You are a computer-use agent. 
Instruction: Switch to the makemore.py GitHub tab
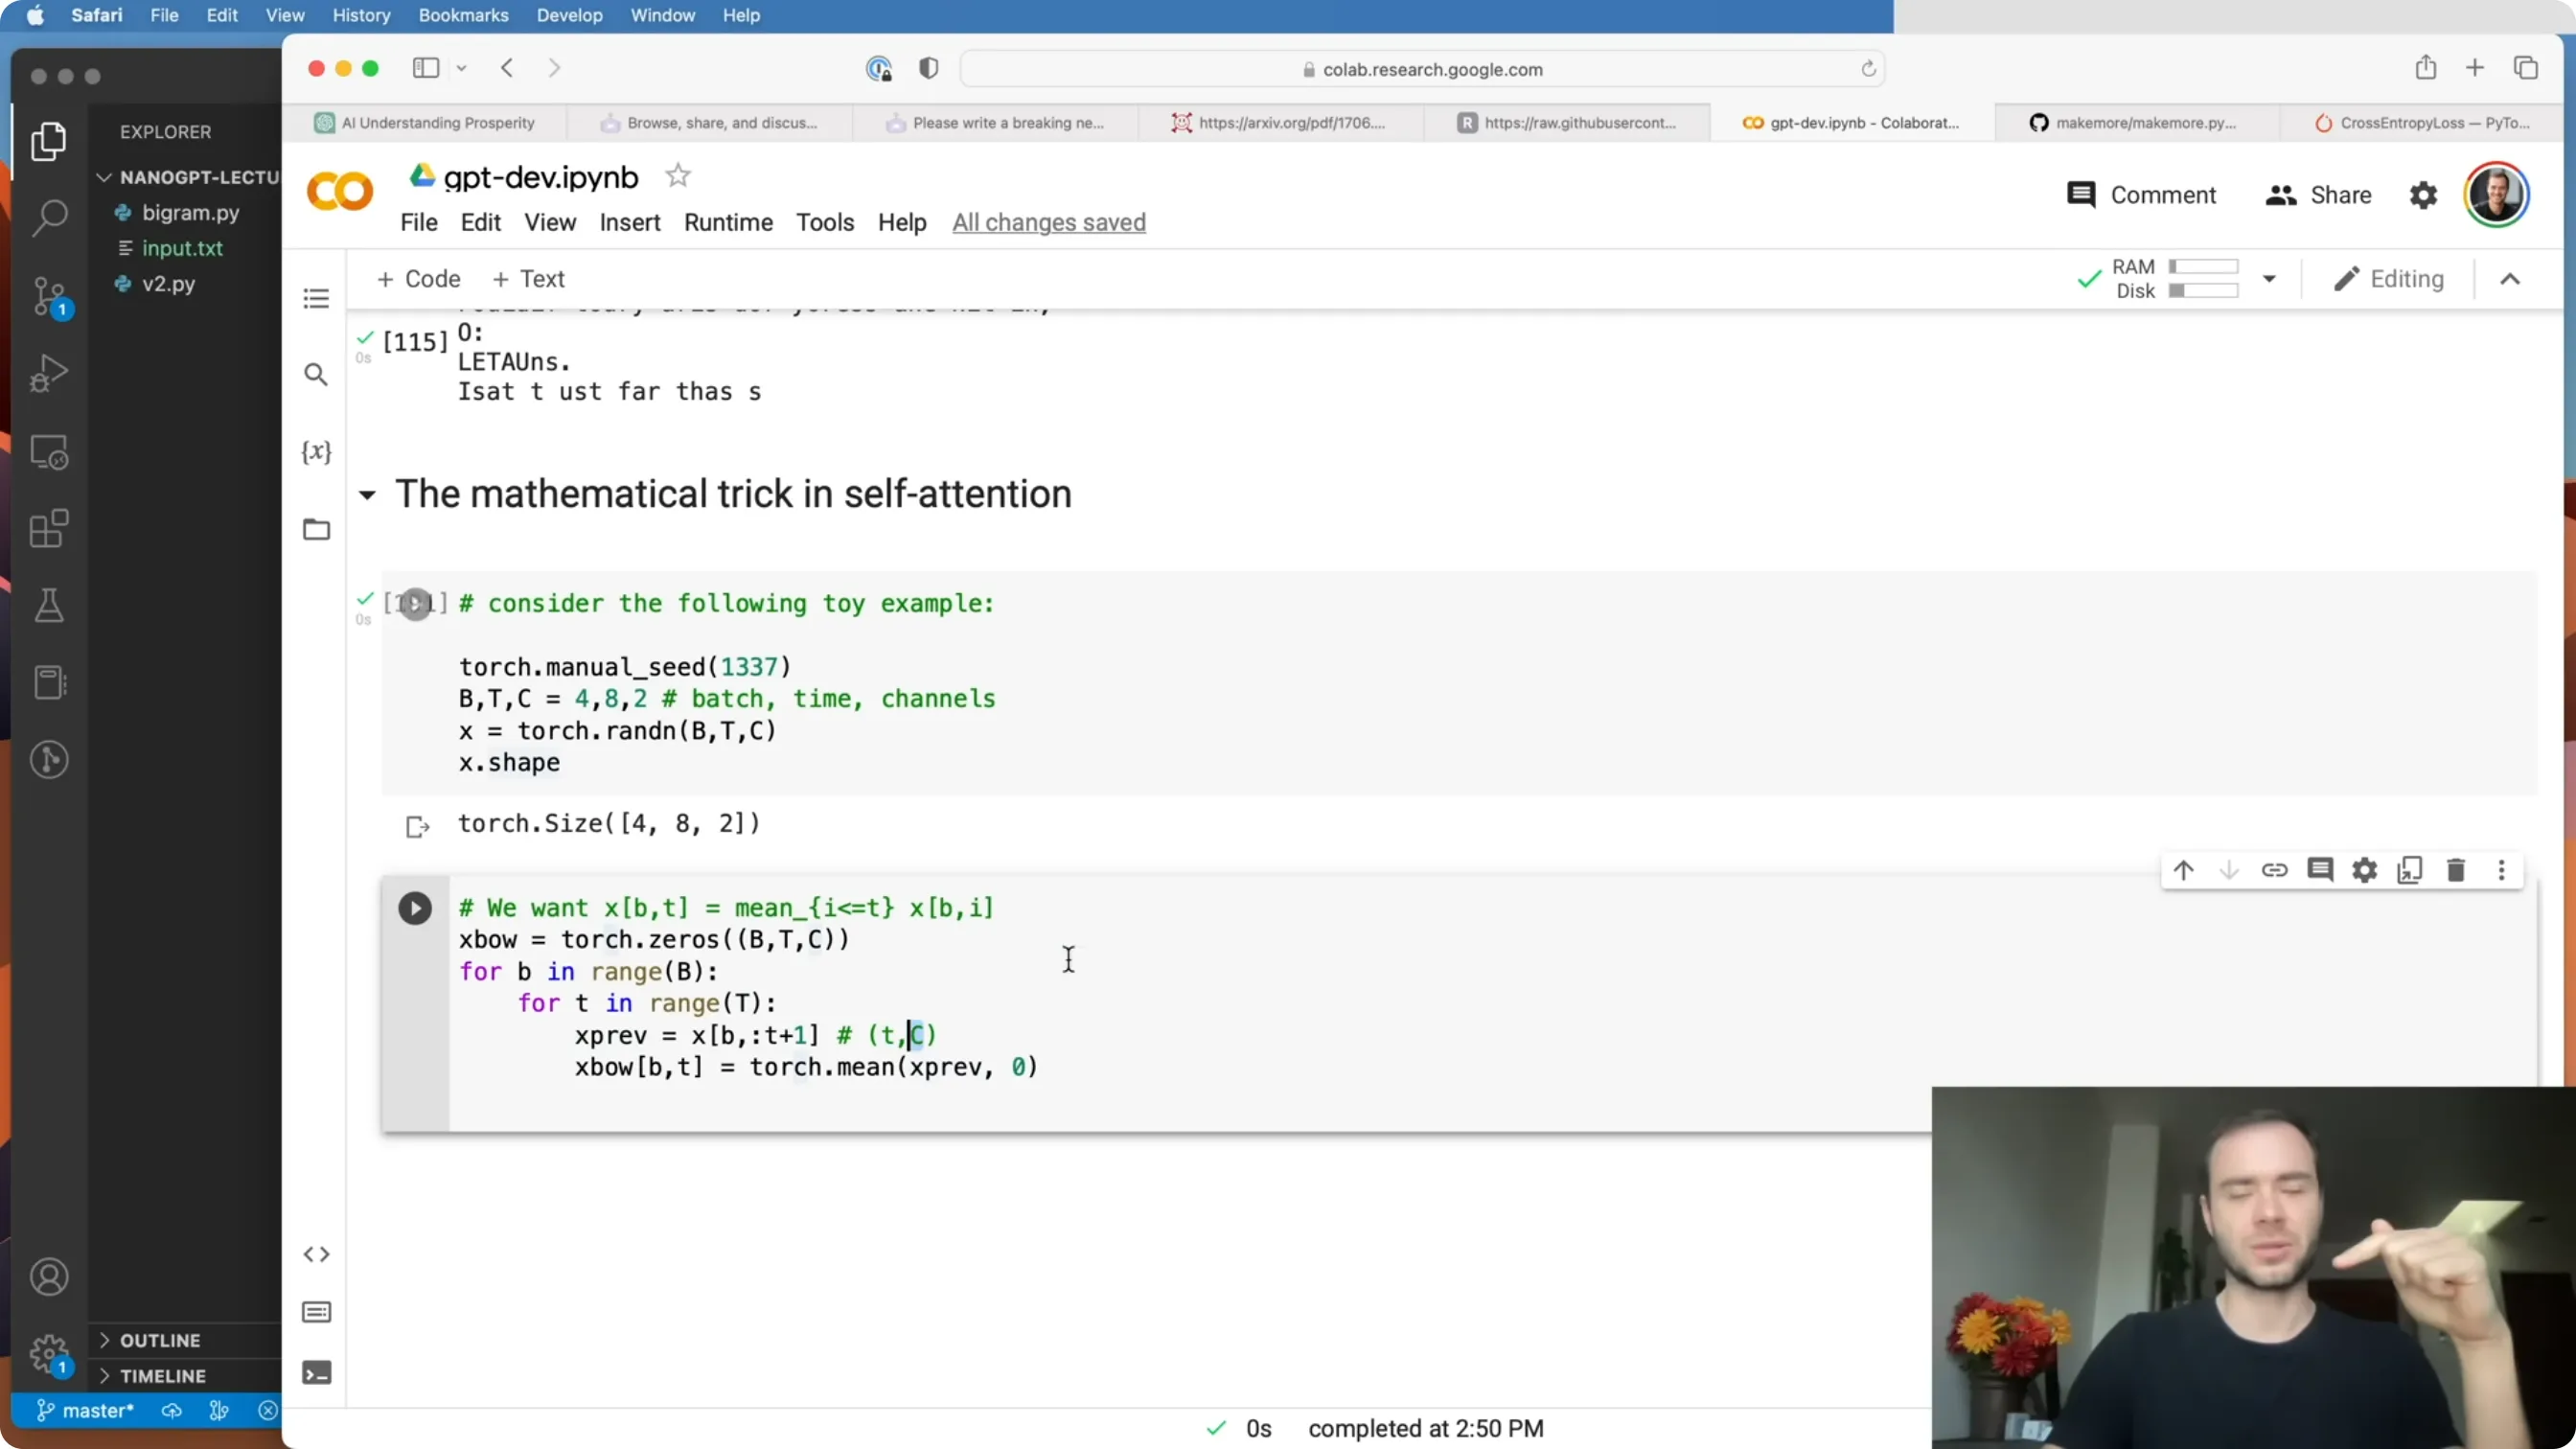click(x=2137, y=123)
